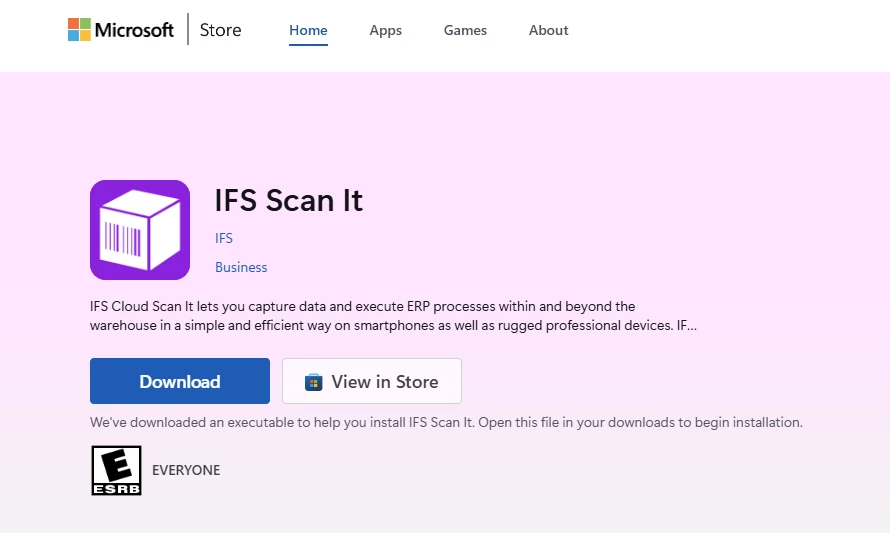Open the Store home link
The image size is (890, 533).
[220, 30]
